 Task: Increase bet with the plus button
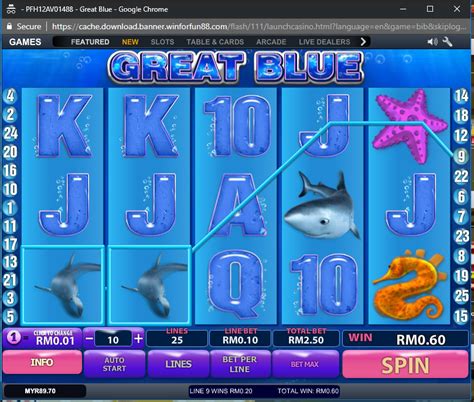138,339
